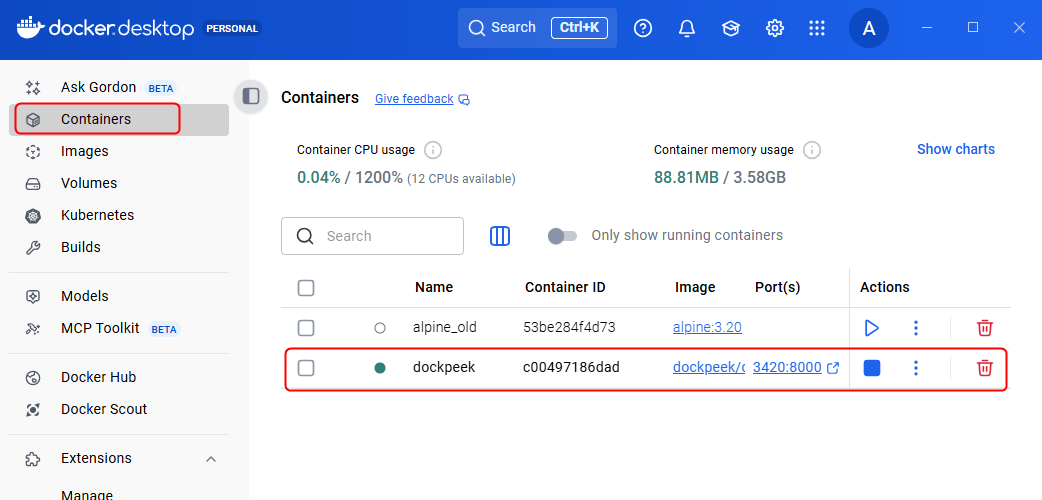
Task: Stop the dockpeek container
Action: [871, 368]
